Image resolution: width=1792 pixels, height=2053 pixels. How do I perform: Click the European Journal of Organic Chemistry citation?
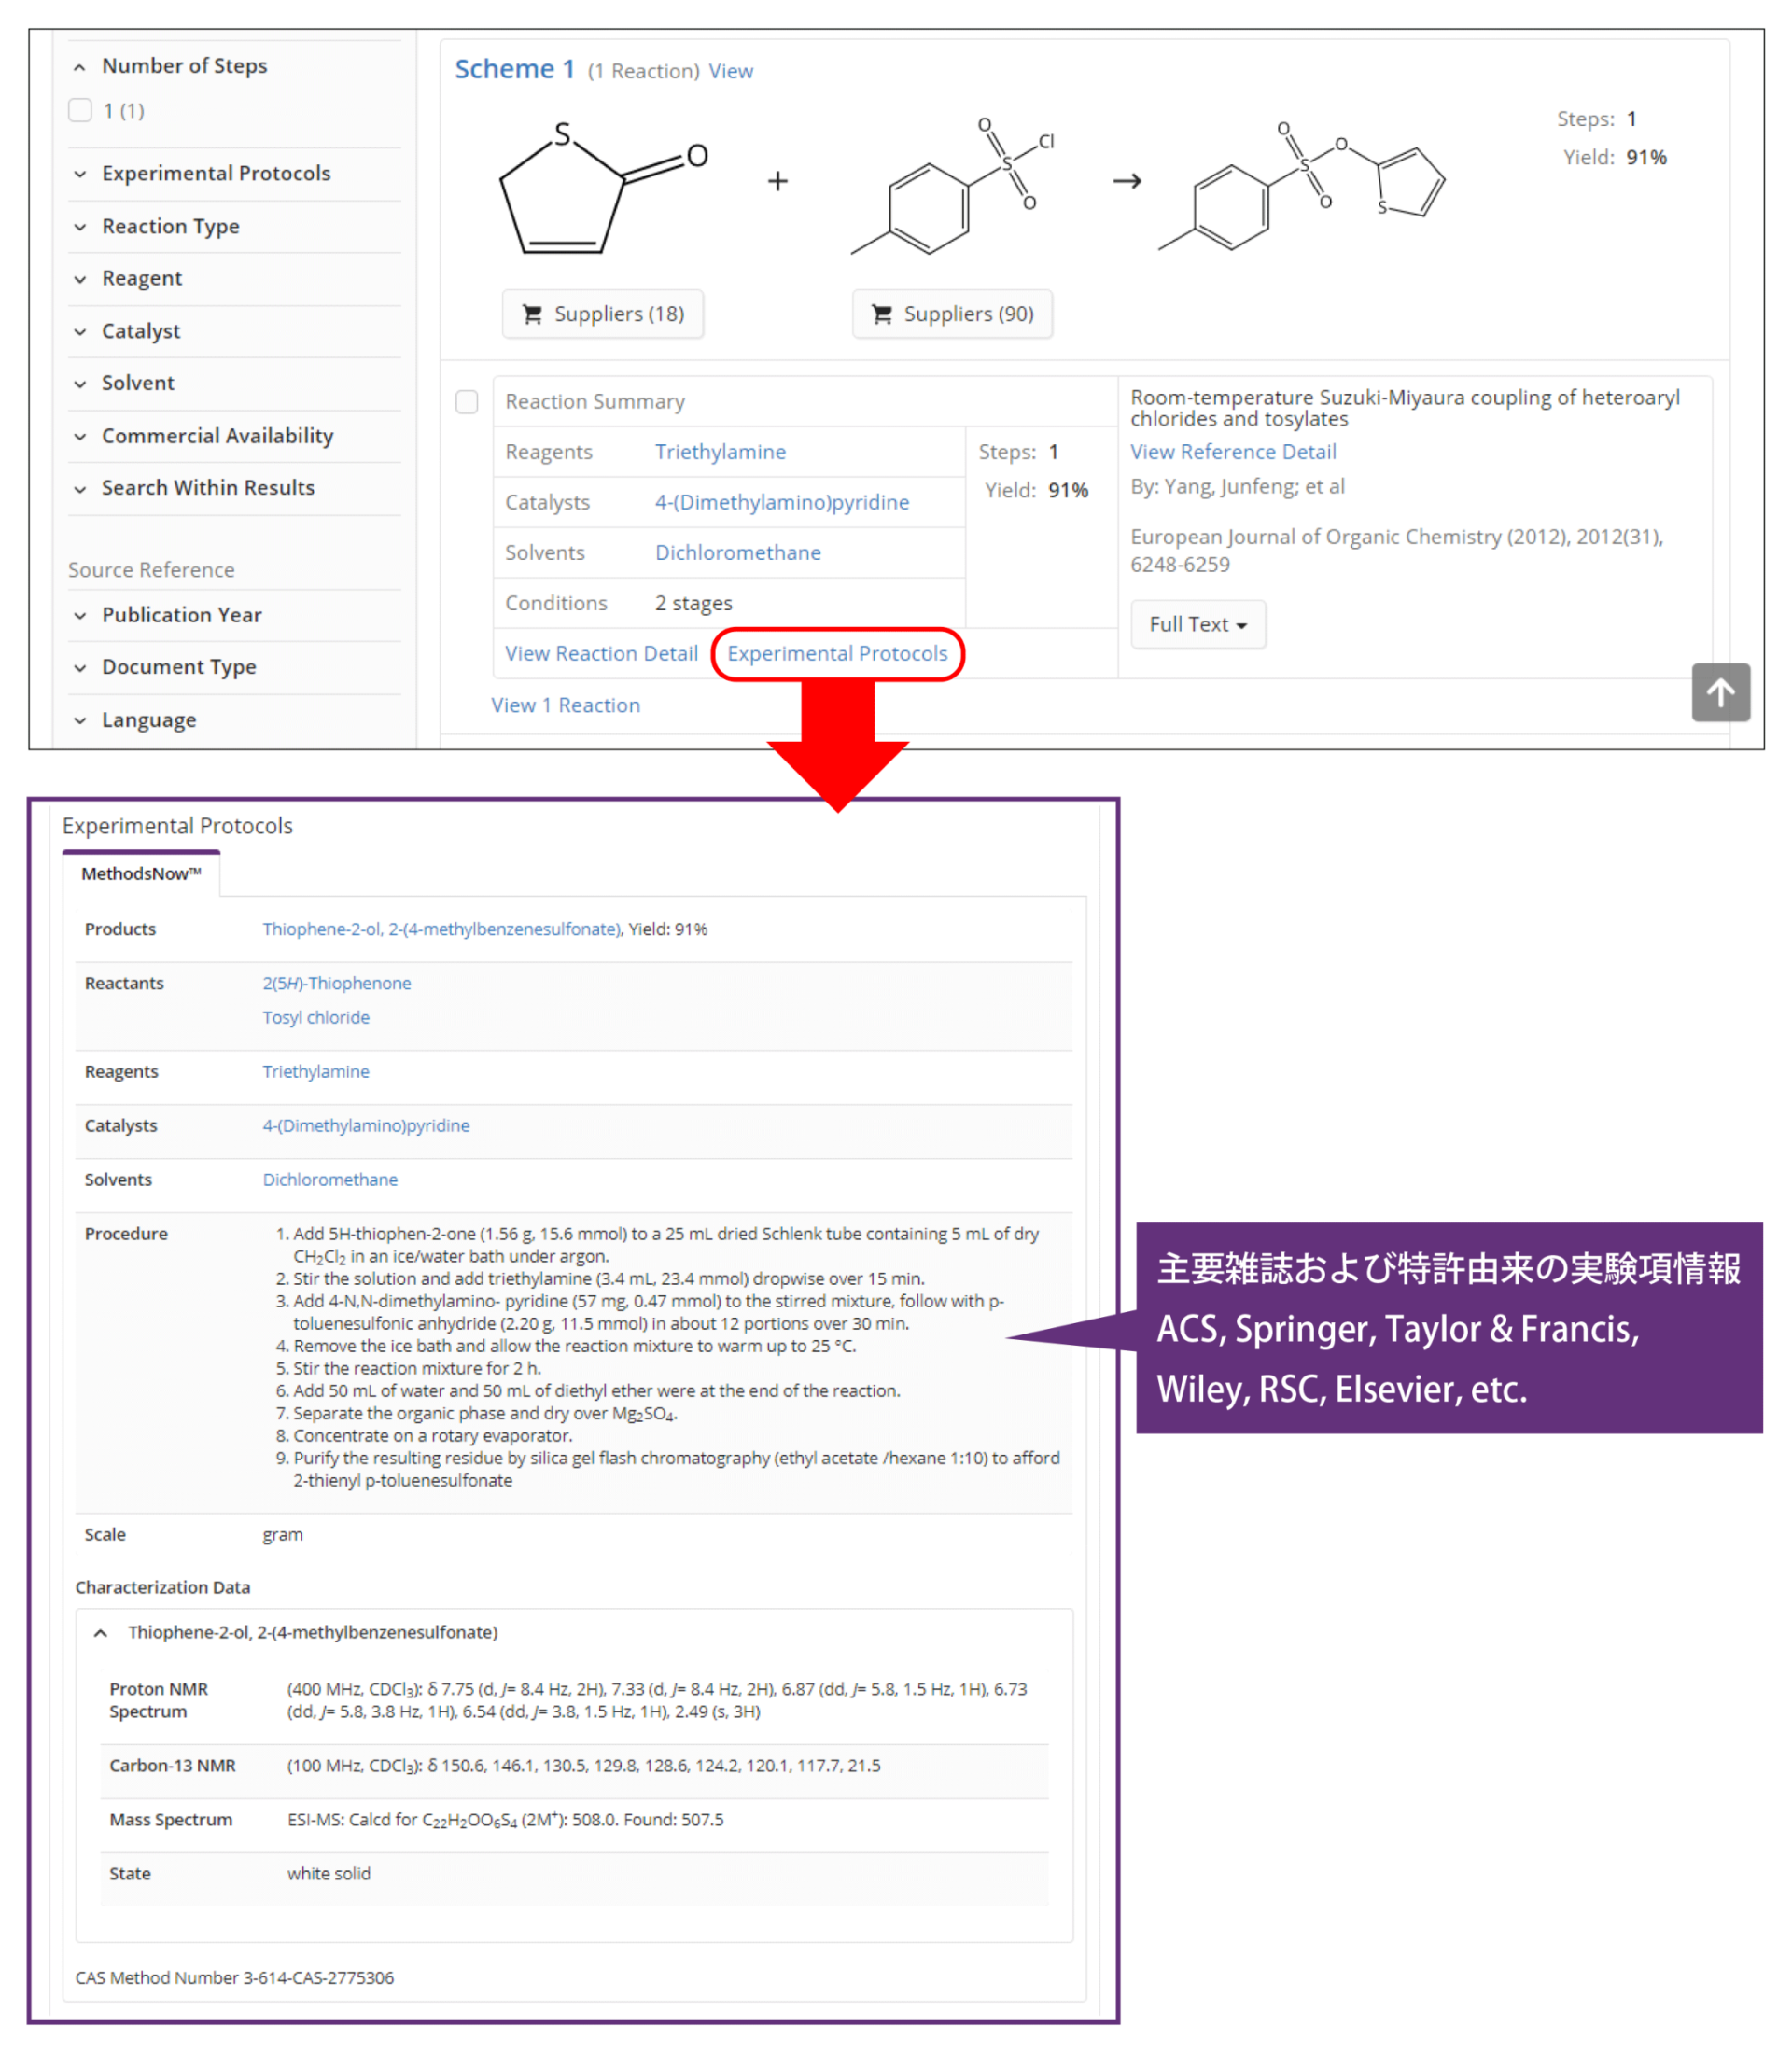click(1397, 550)
